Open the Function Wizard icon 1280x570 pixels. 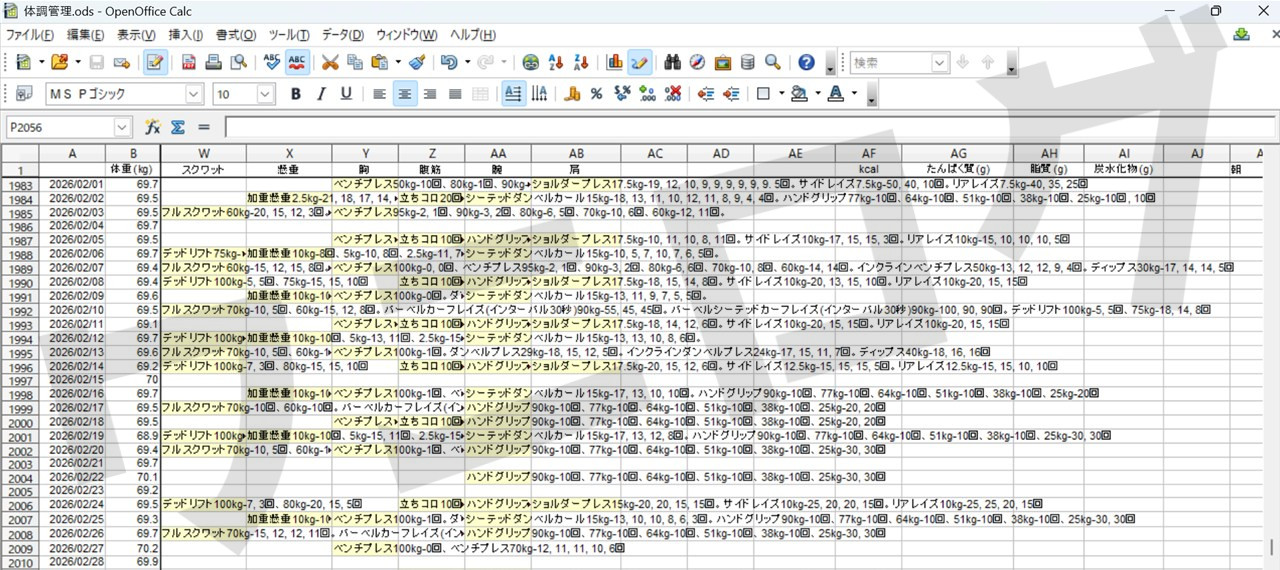pos(153,127)
